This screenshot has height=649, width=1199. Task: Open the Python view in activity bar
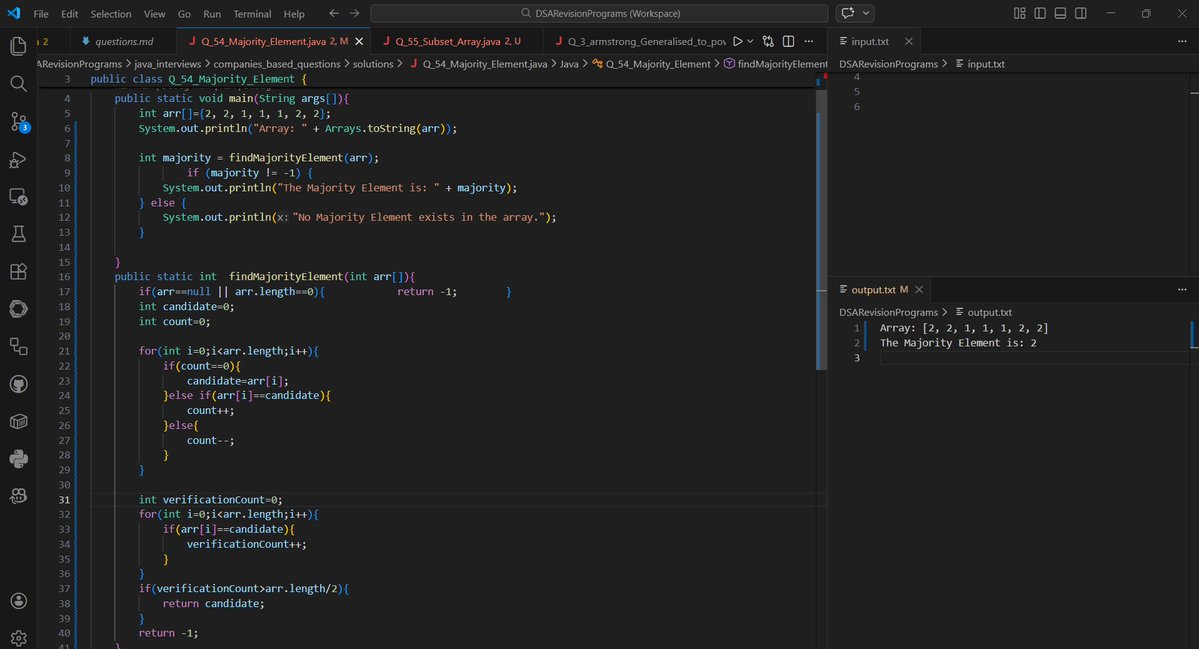(18, 459)
